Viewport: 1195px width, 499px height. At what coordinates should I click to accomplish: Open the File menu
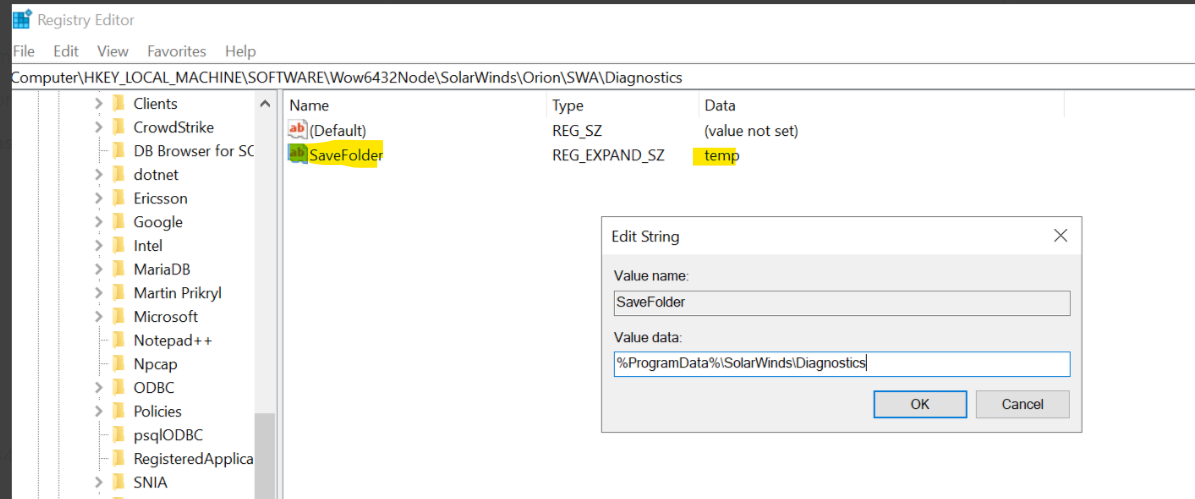coord(23,51)
